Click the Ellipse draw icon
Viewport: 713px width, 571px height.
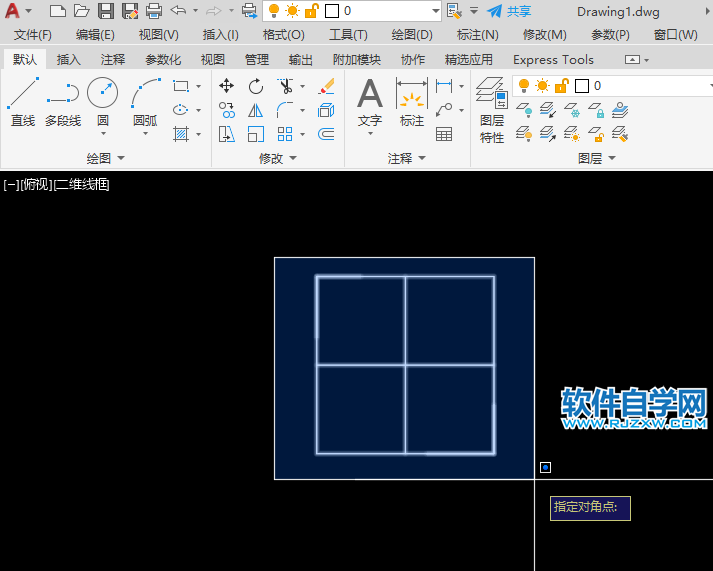181,110
